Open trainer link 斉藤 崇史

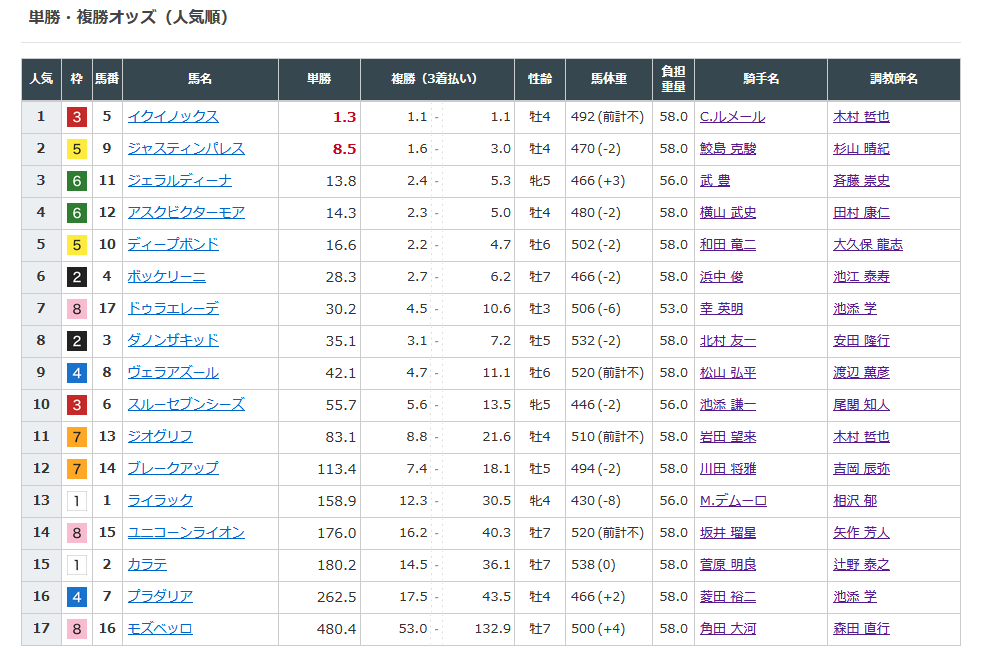point(861,181)
